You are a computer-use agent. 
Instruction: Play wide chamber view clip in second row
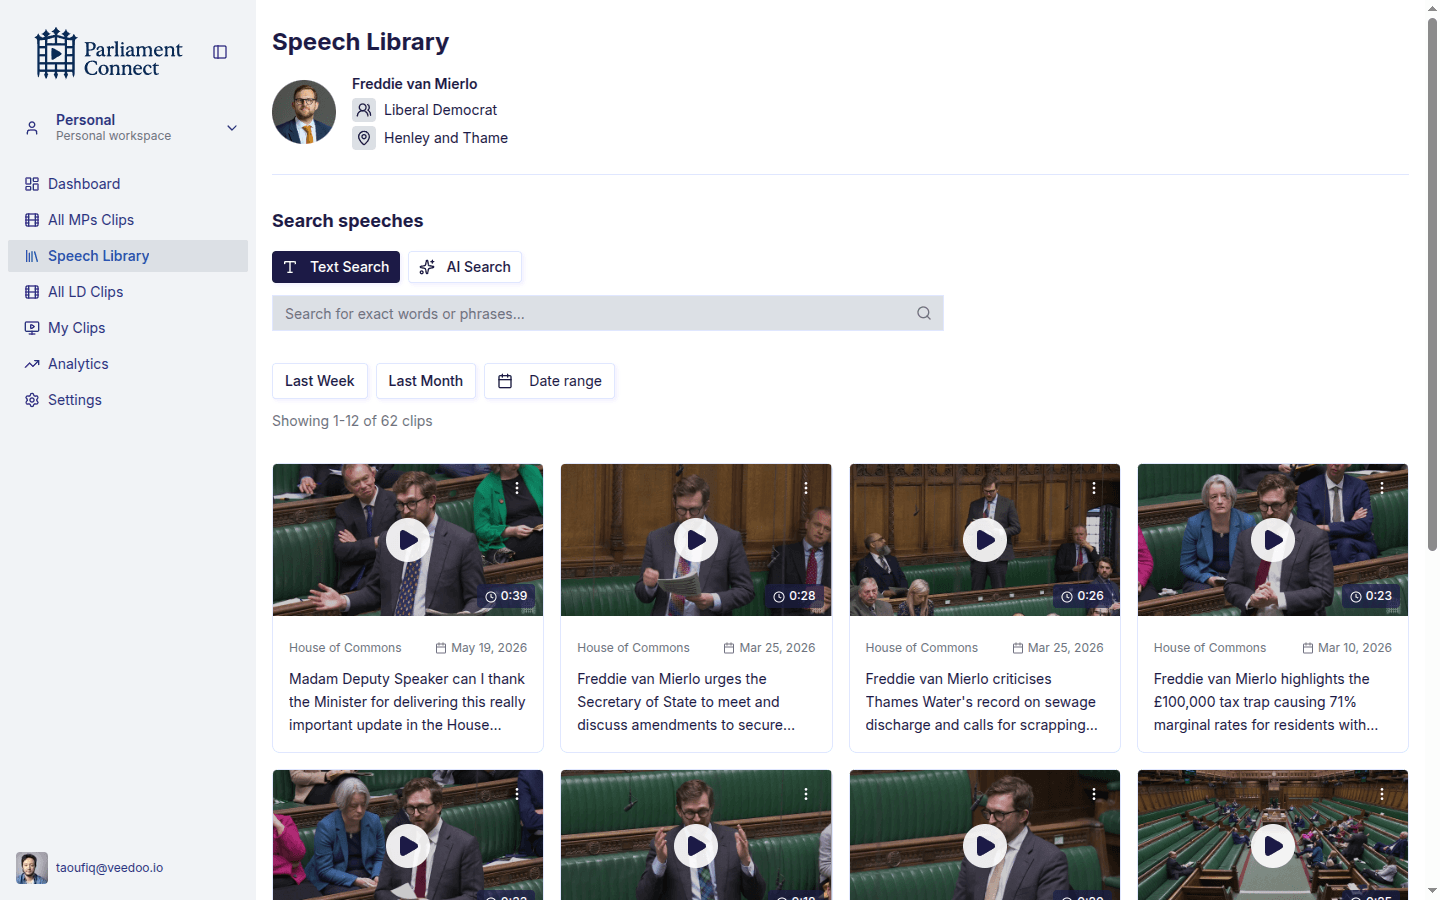[1273, 846]
